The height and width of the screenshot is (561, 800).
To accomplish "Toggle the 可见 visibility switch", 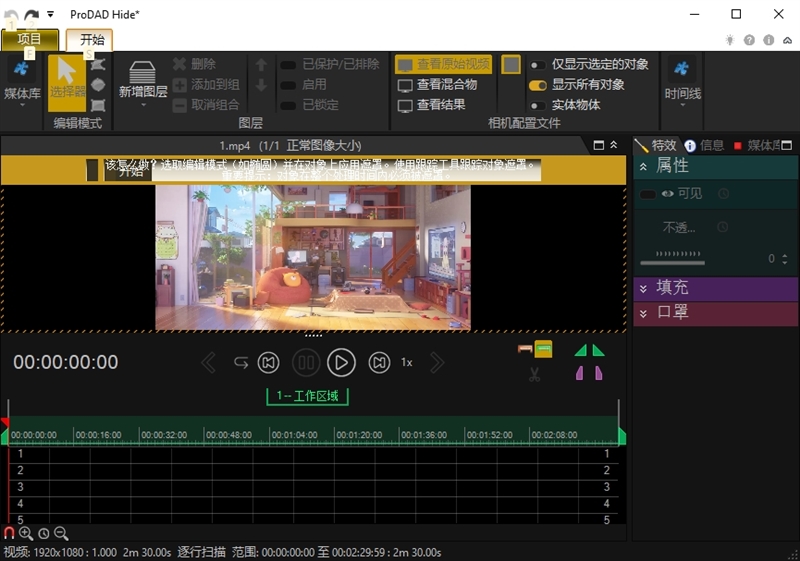I will click(648, 194).
